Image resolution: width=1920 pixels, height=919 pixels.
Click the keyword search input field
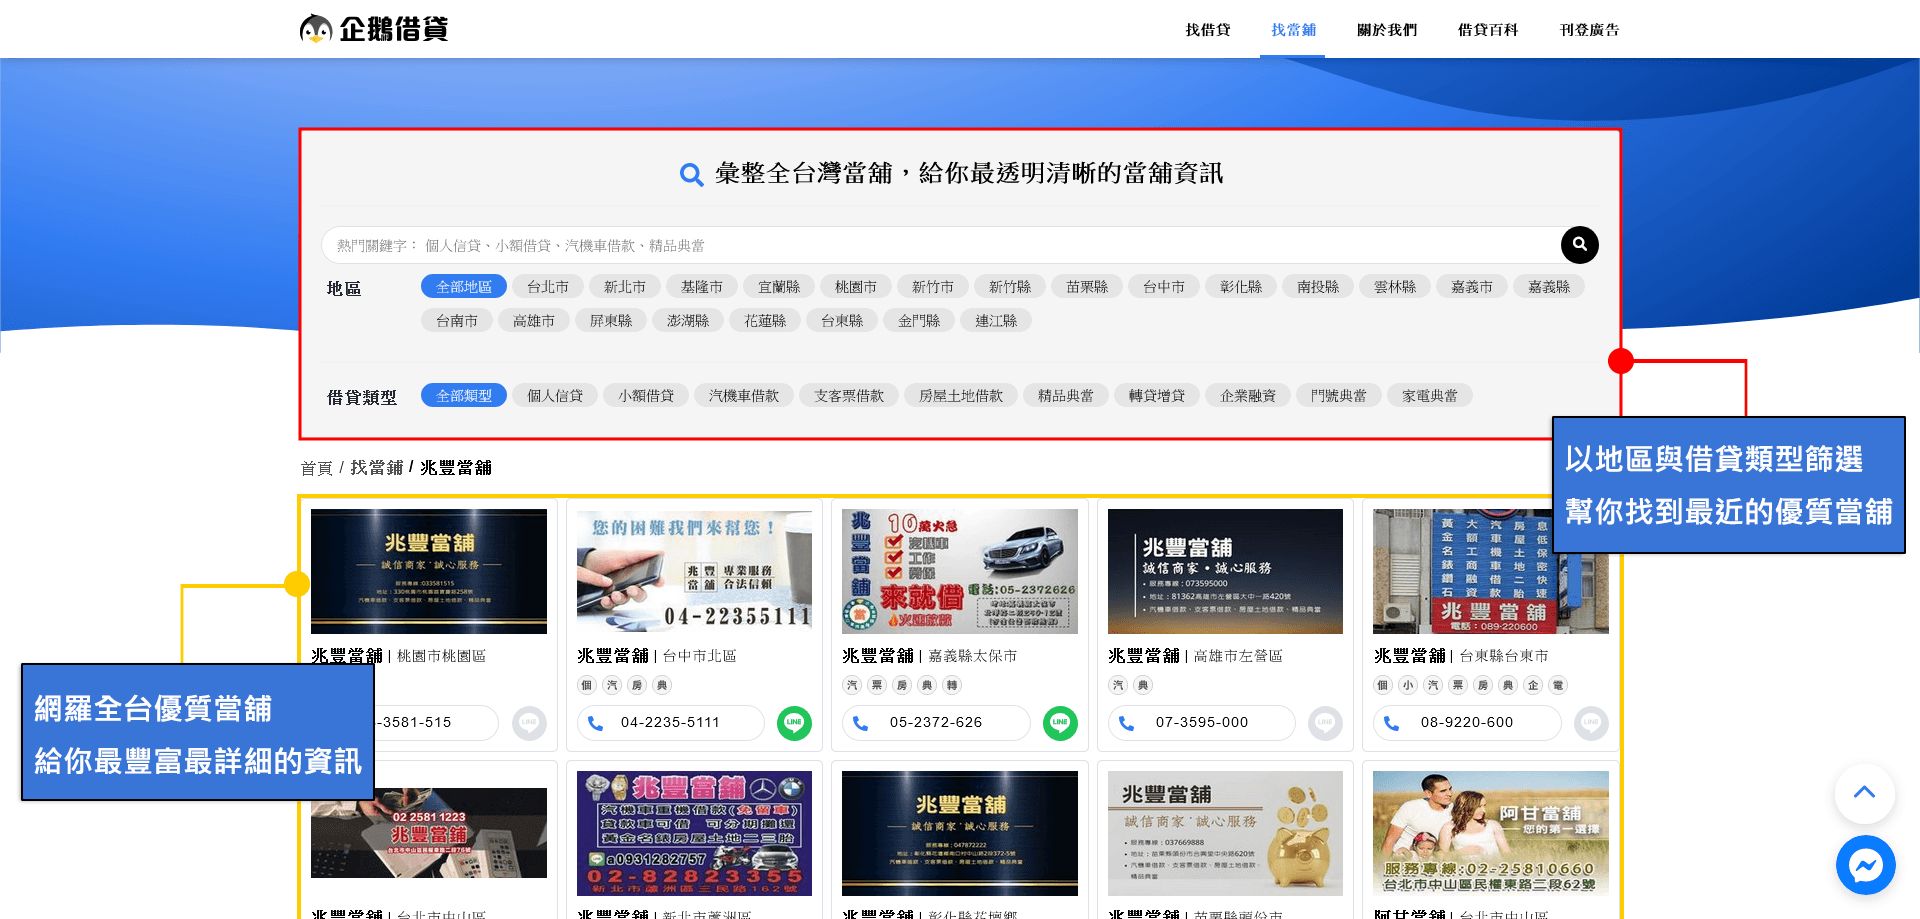coord(940,245)
